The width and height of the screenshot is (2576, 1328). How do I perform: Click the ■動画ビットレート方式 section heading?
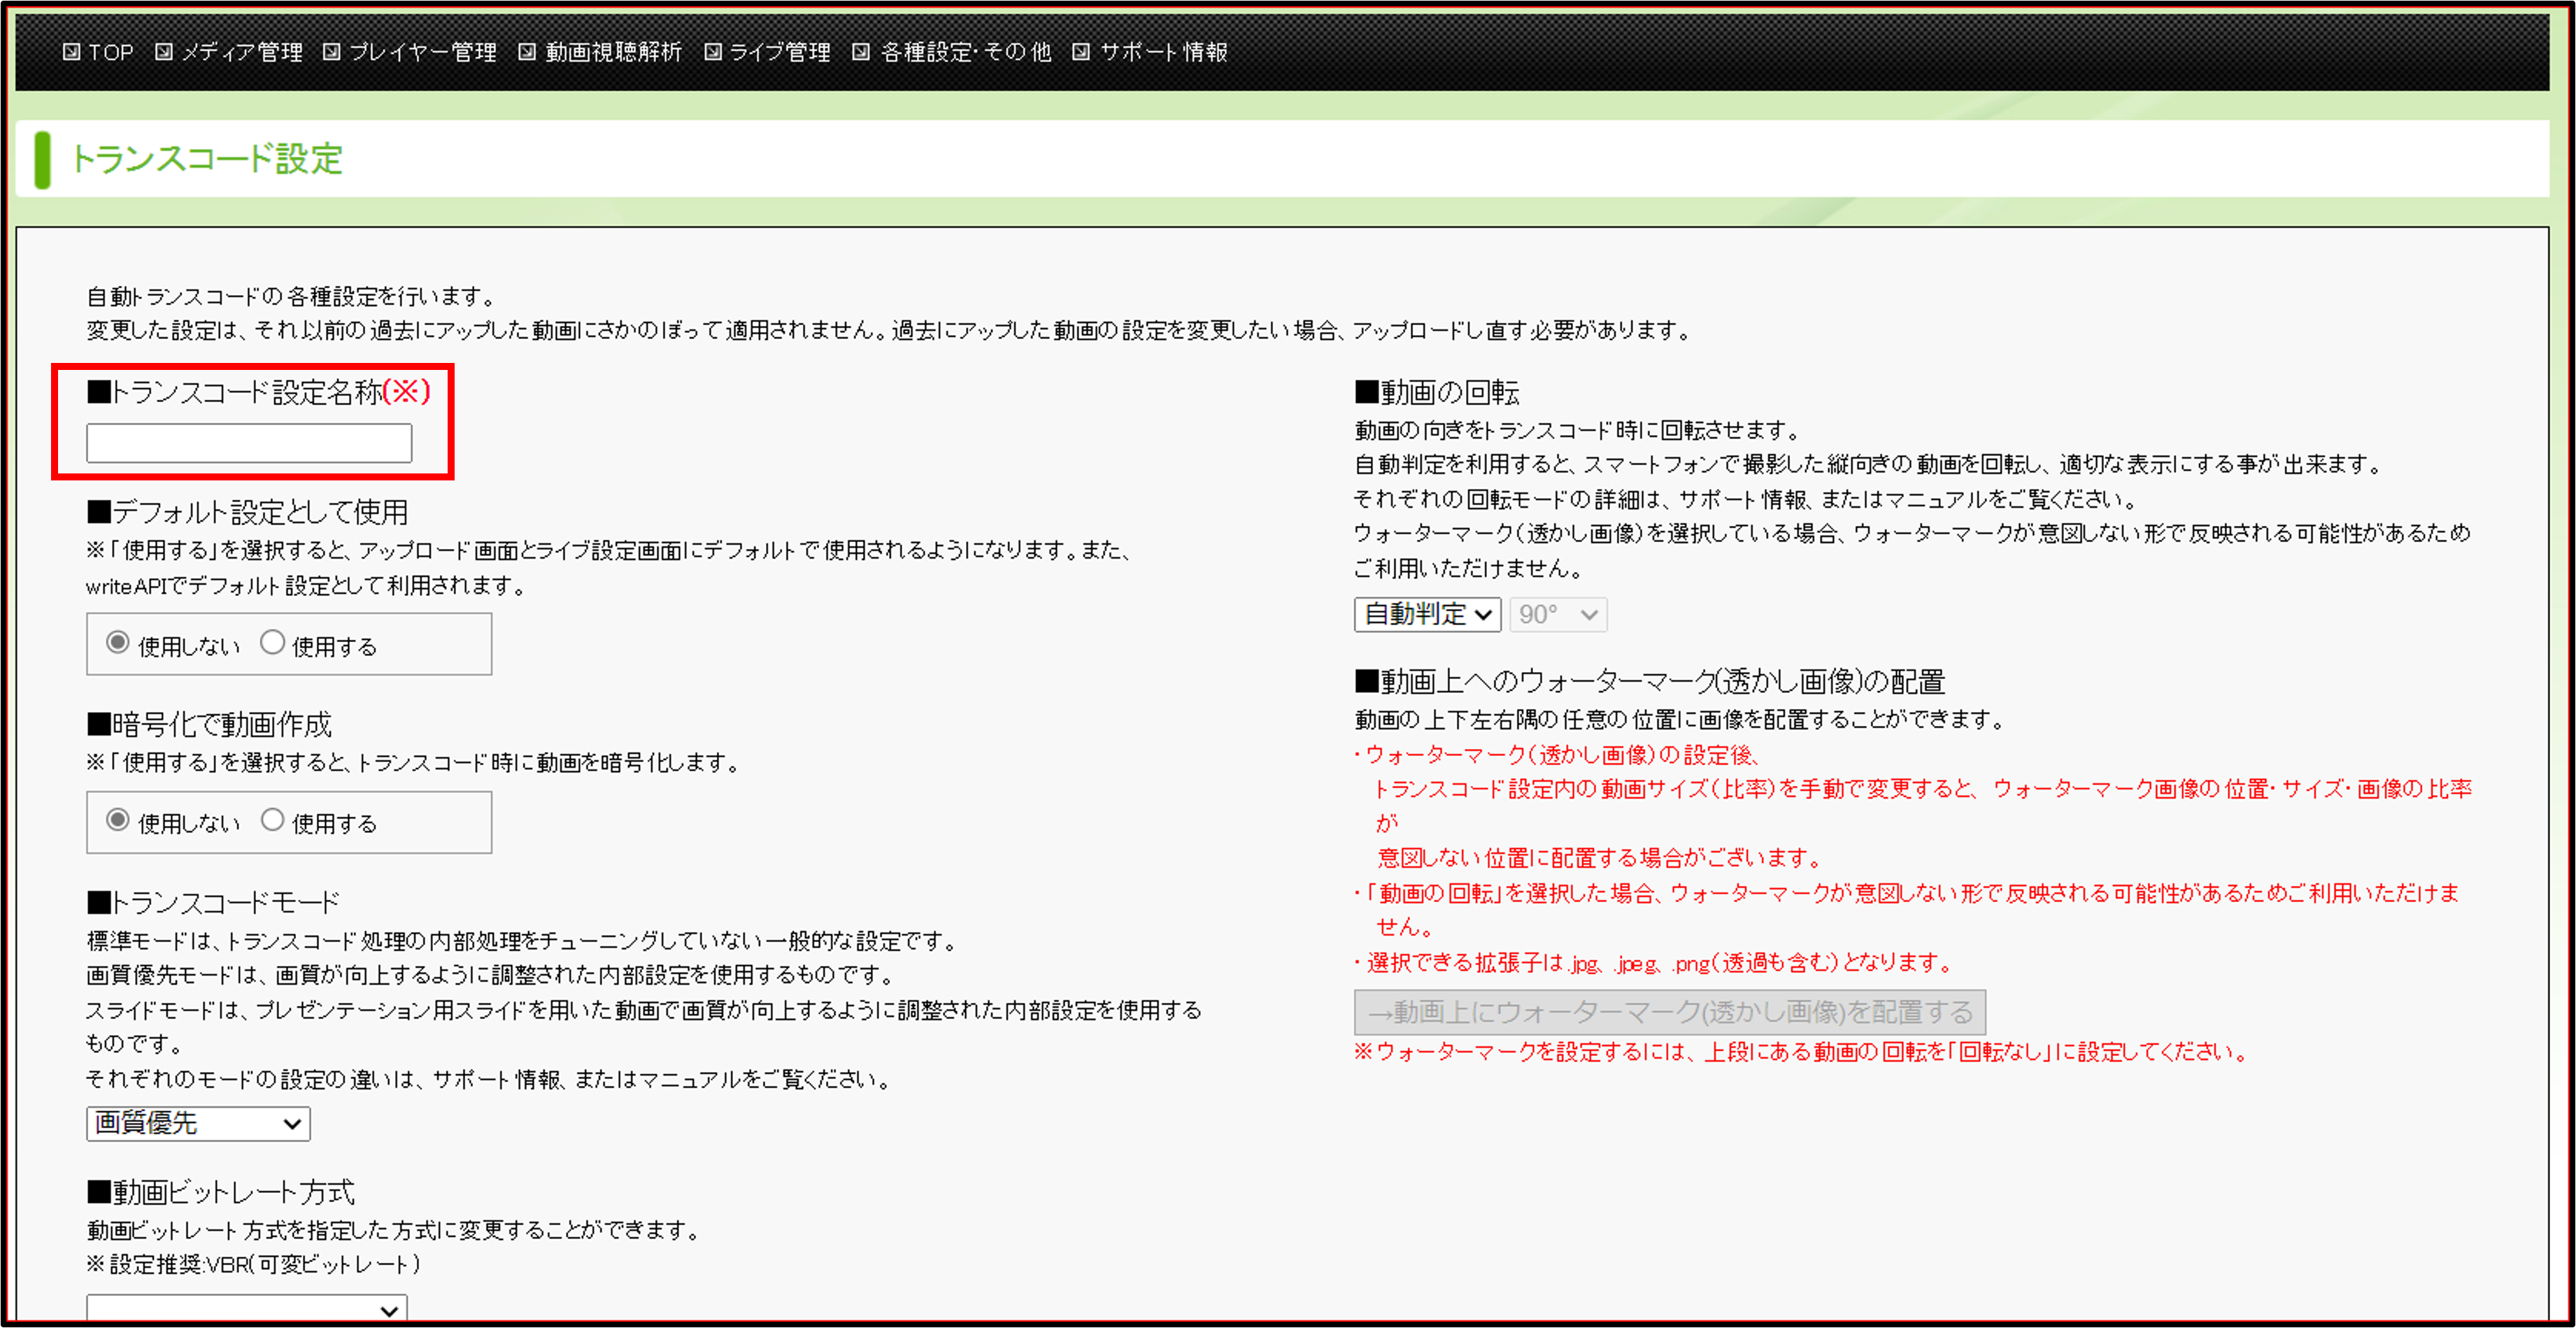[221, 1191]
